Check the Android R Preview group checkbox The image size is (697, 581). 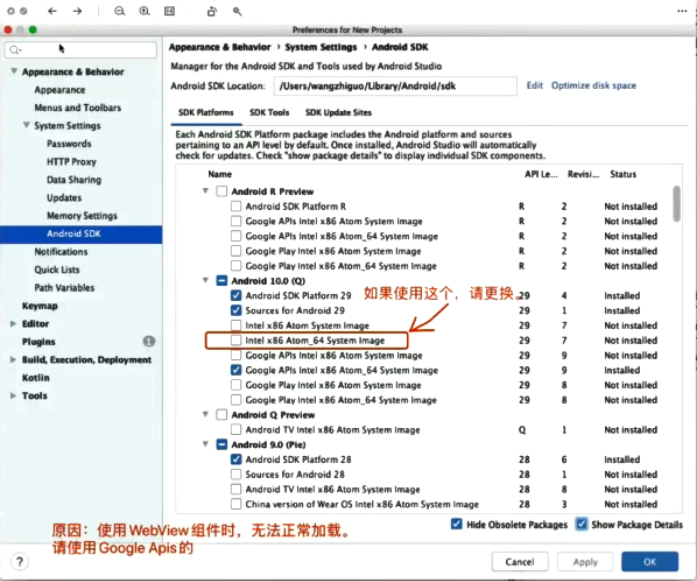pyautogui.click(x=221, y=192)
